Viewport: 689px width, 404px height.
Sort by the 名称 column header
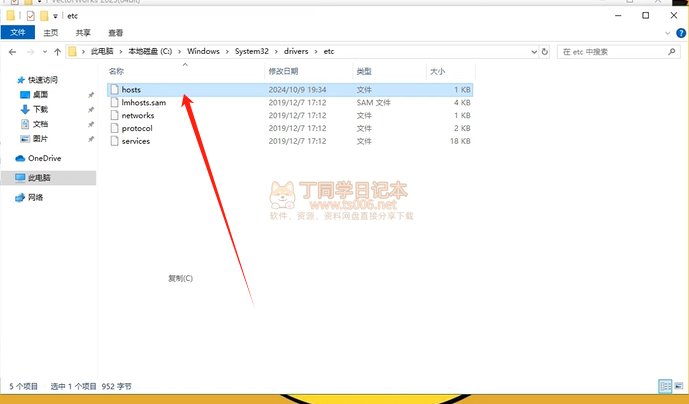coord(116,71)
